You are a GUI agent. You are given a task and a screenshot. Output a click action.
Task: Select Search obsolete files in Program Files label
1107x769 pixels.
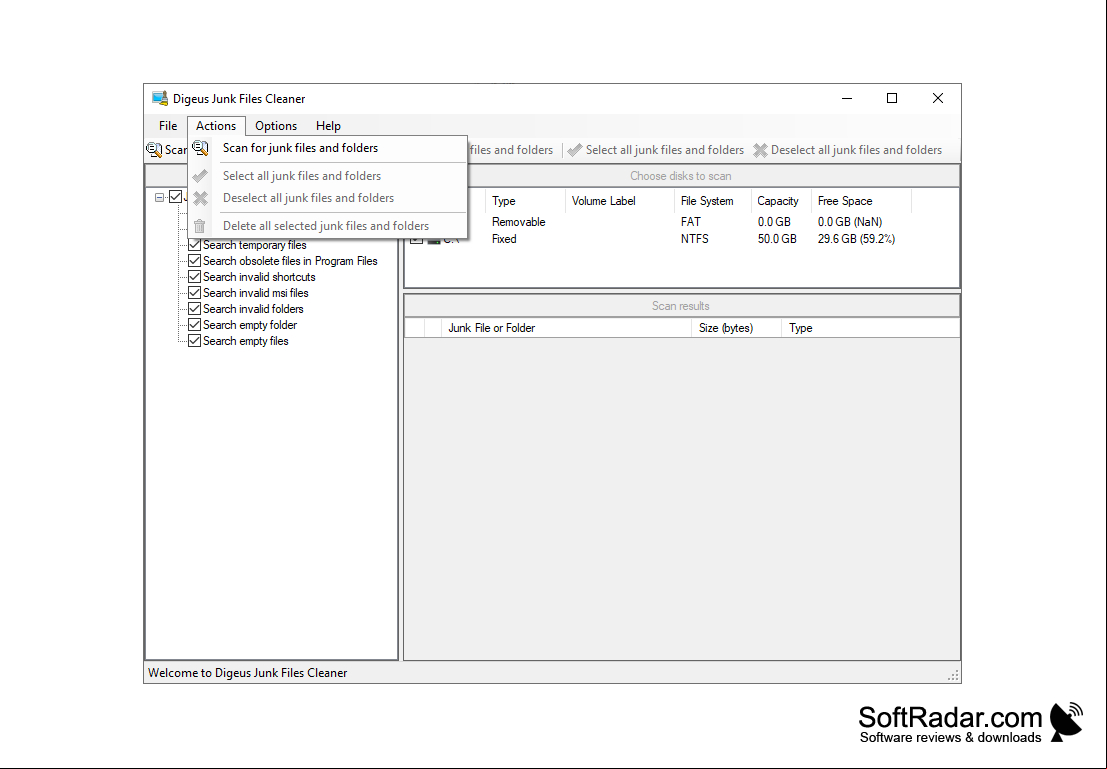coord(290,261)
